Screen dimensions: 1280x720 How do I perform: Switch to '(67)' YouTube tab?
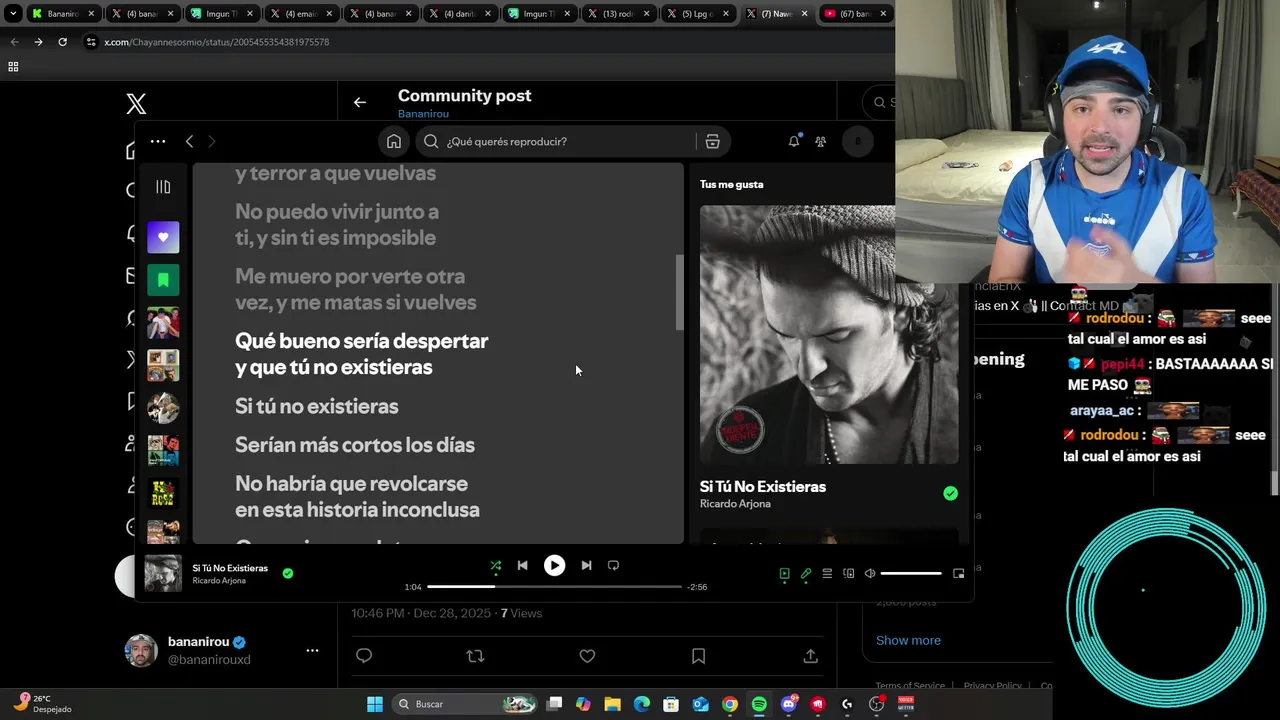click(855, 14)
